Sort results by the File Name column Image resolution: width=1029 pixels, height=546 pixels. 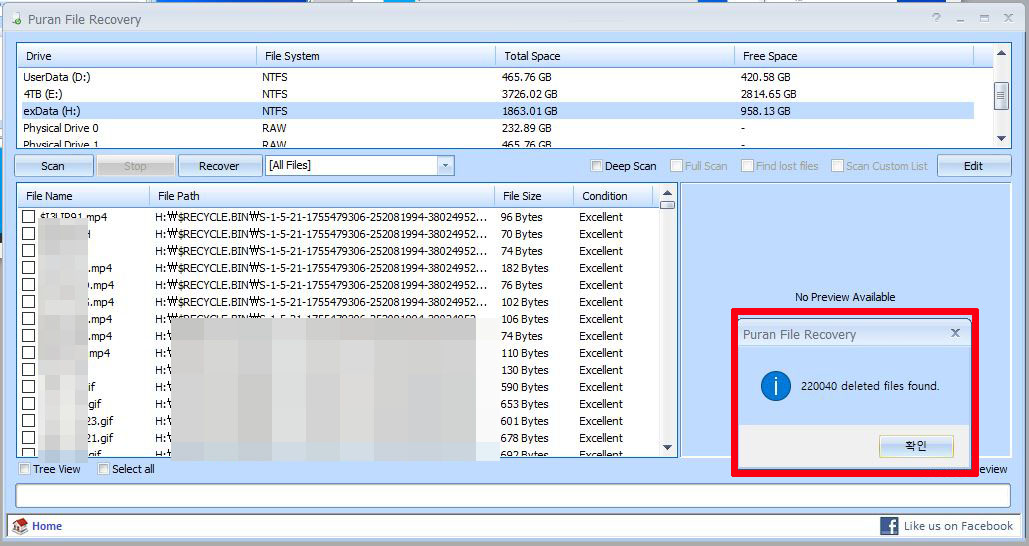pyautogui.click(x=84, y=196)
